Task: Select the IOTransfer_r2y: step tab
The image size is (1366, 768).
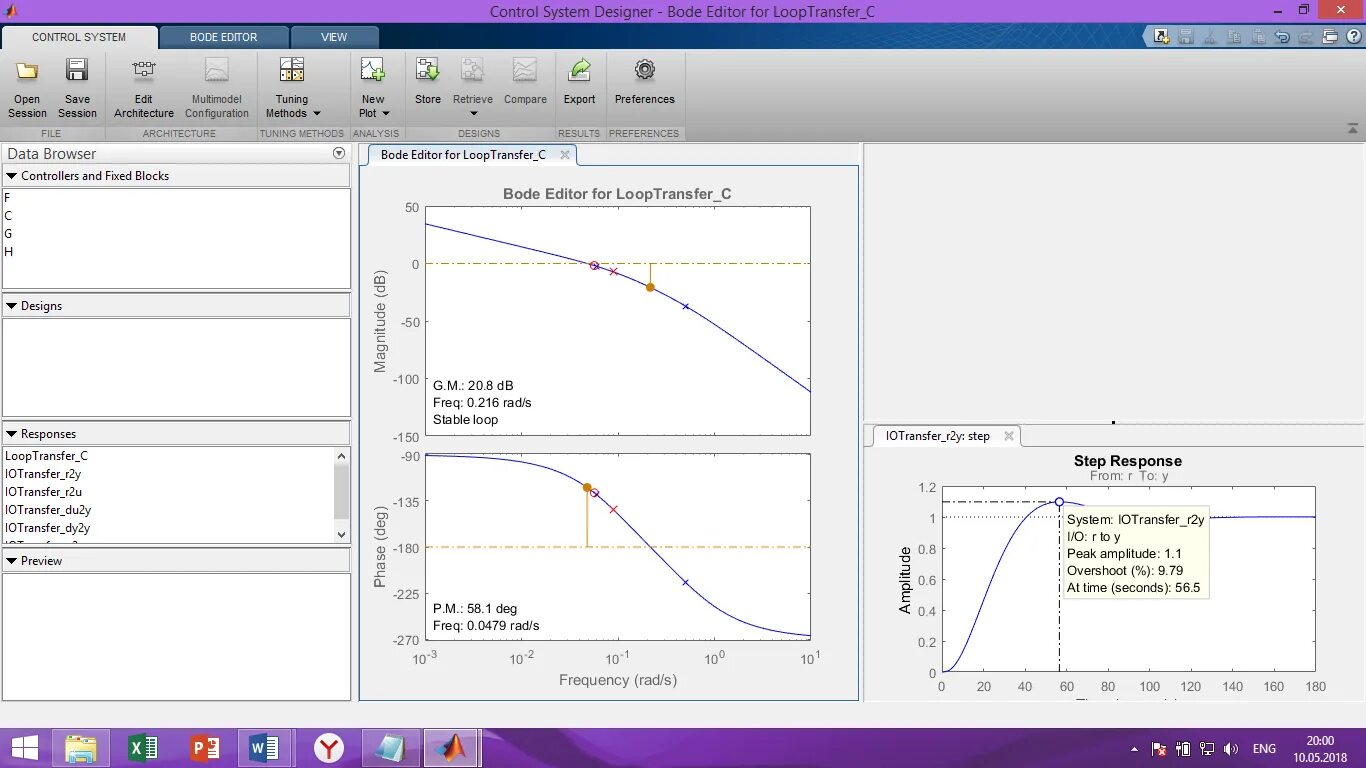Action: pyautogui.click(x=937, y=436)
